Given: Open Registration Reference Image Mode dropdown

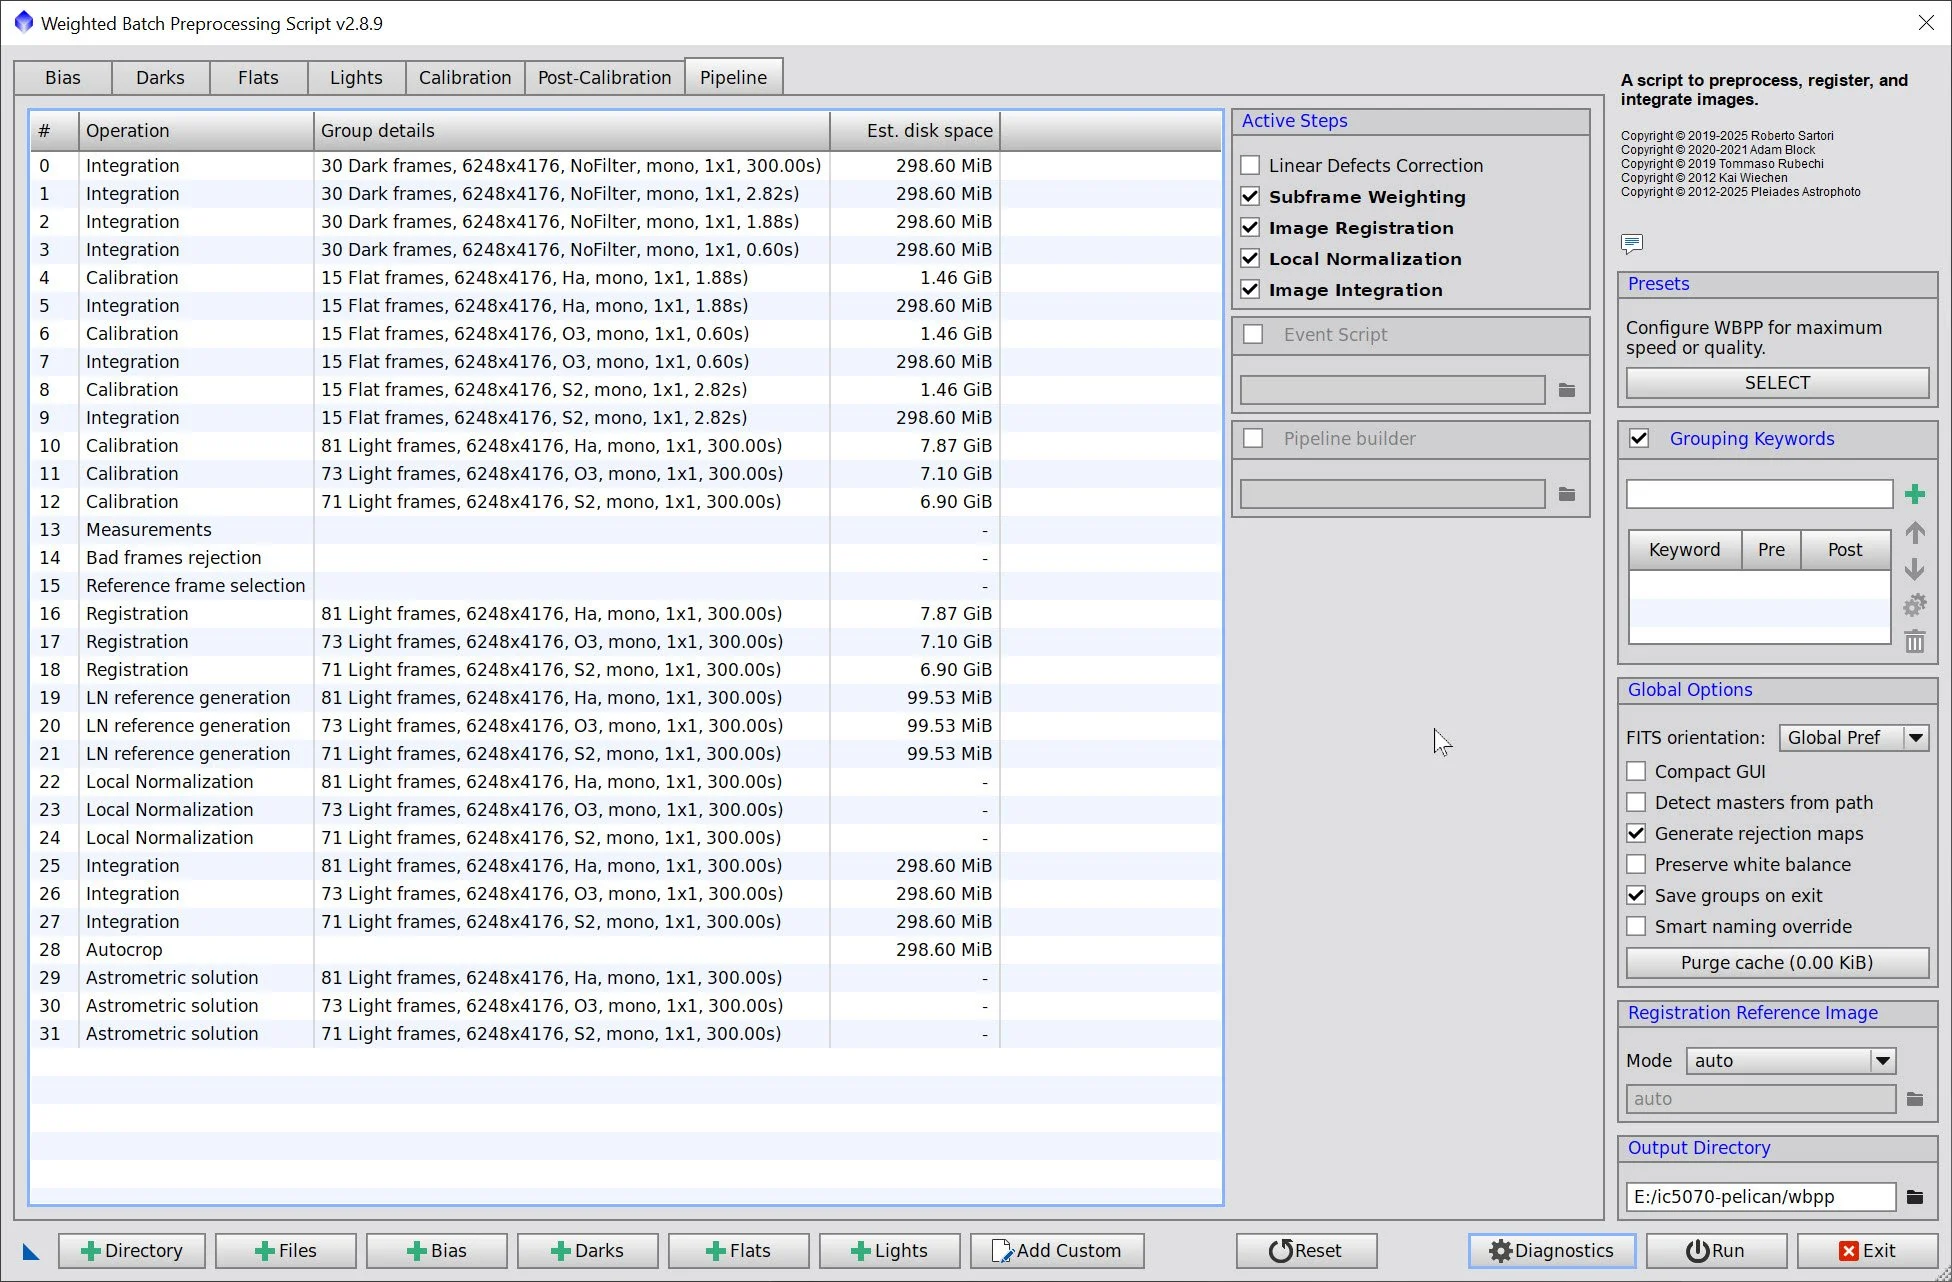Looking at the screenshot, I should click(x=1882, y=1061).
